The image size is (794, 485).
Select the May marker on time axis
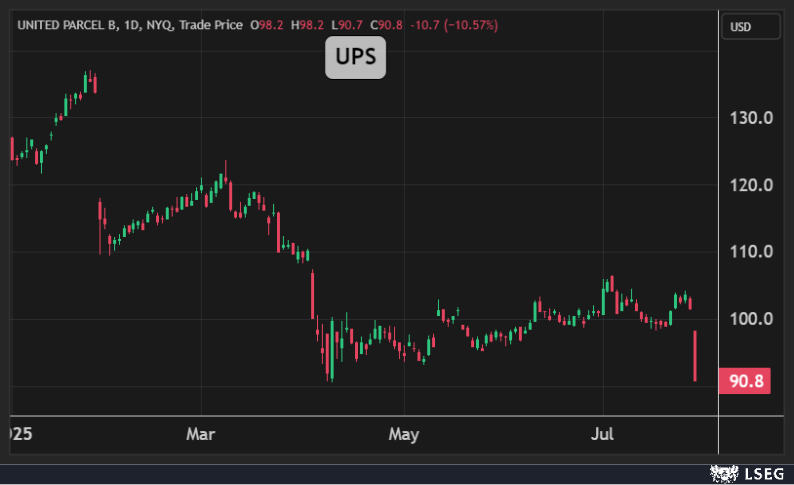(403, 435)
